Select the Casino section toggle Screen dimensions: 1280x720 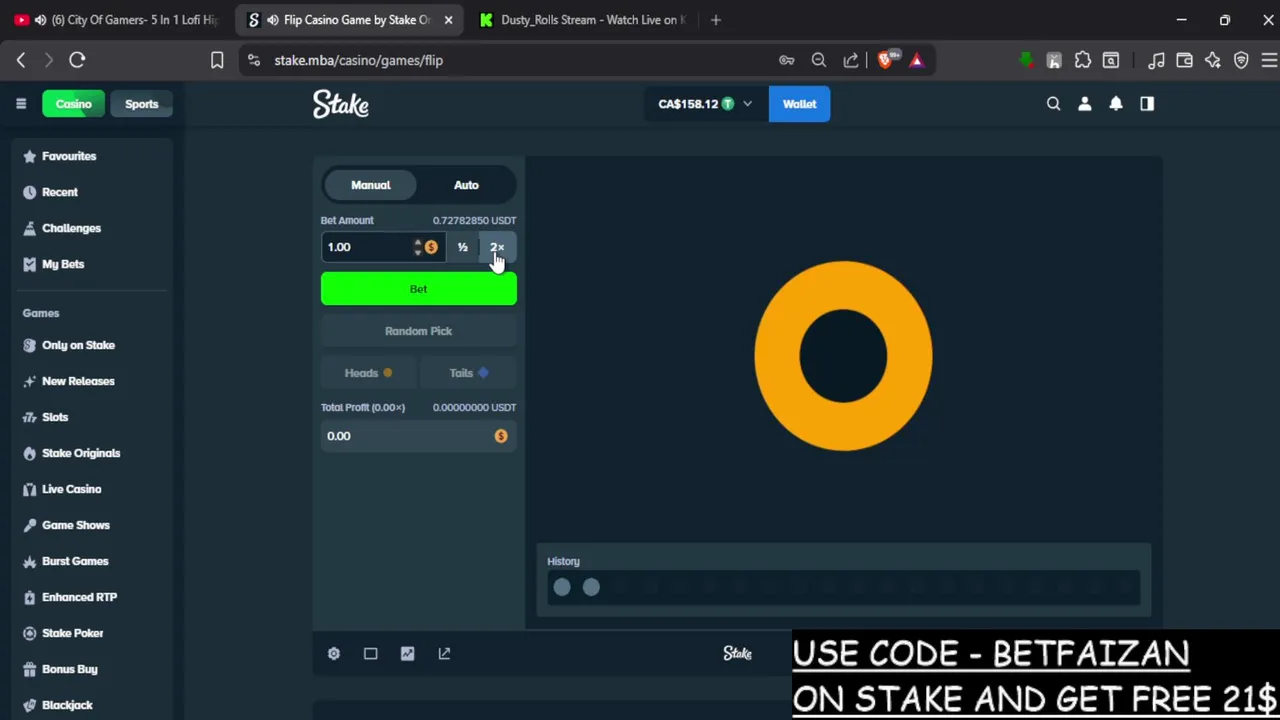[x=74, y=104]
